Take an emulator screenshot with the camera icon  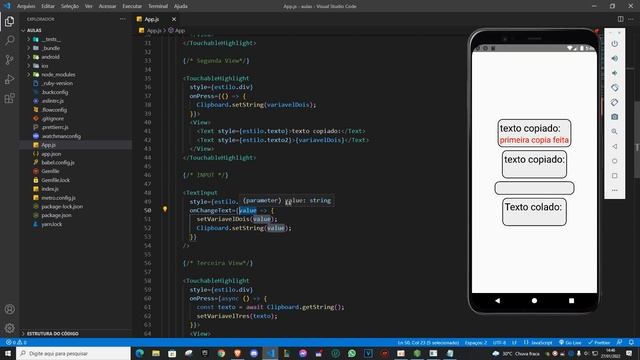pos(615,117)
